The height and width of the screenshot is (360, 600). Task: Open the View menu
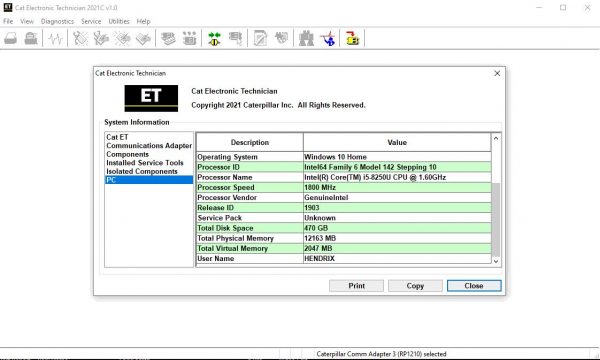click(x=27, y=21)
